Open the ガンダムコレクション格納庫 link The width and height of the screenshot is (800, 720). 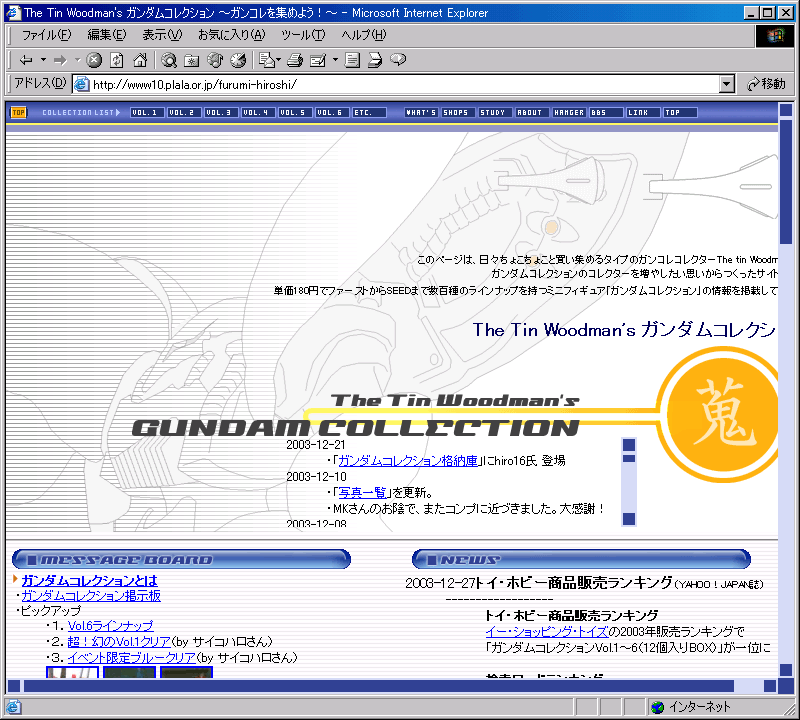408,461
